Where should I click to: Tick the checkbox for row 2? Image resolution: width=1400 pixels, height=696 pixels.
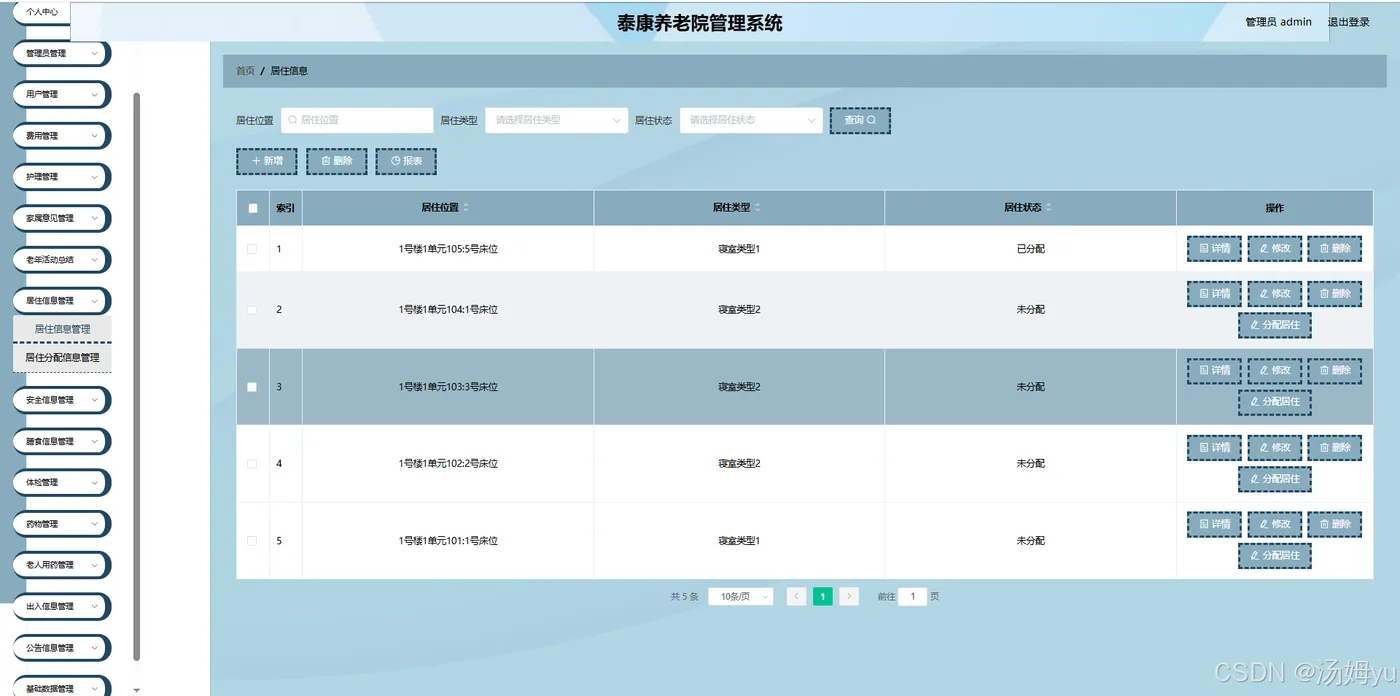pos(252,310)
